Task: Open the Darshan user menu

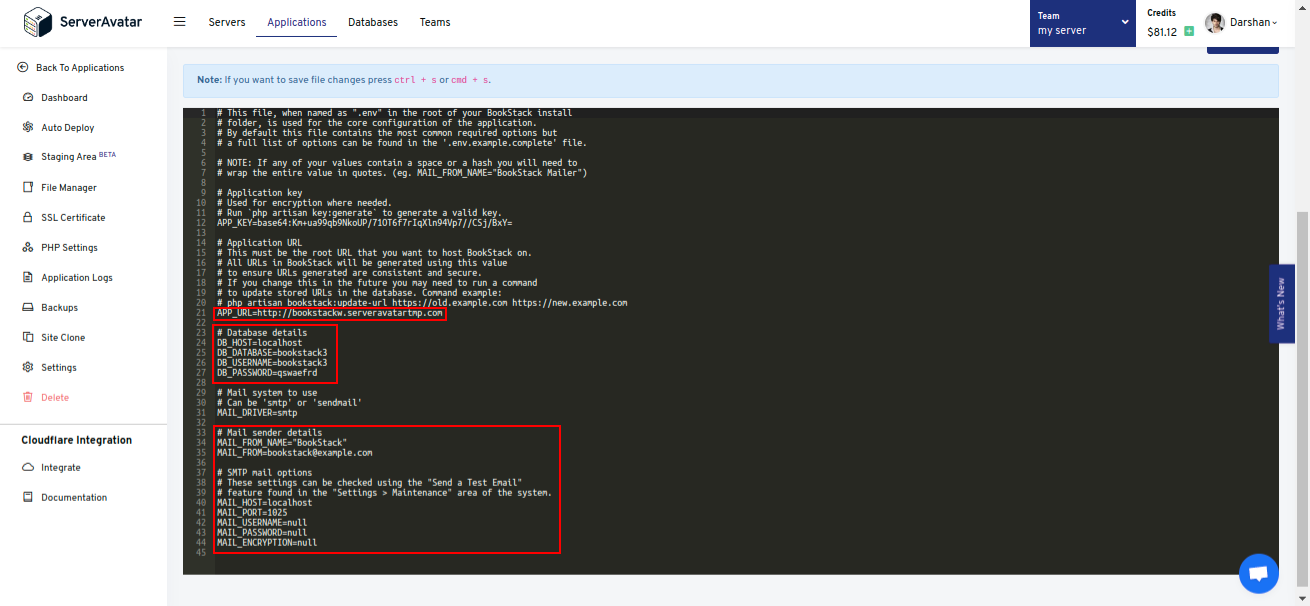Action: tap(1242, 23)
